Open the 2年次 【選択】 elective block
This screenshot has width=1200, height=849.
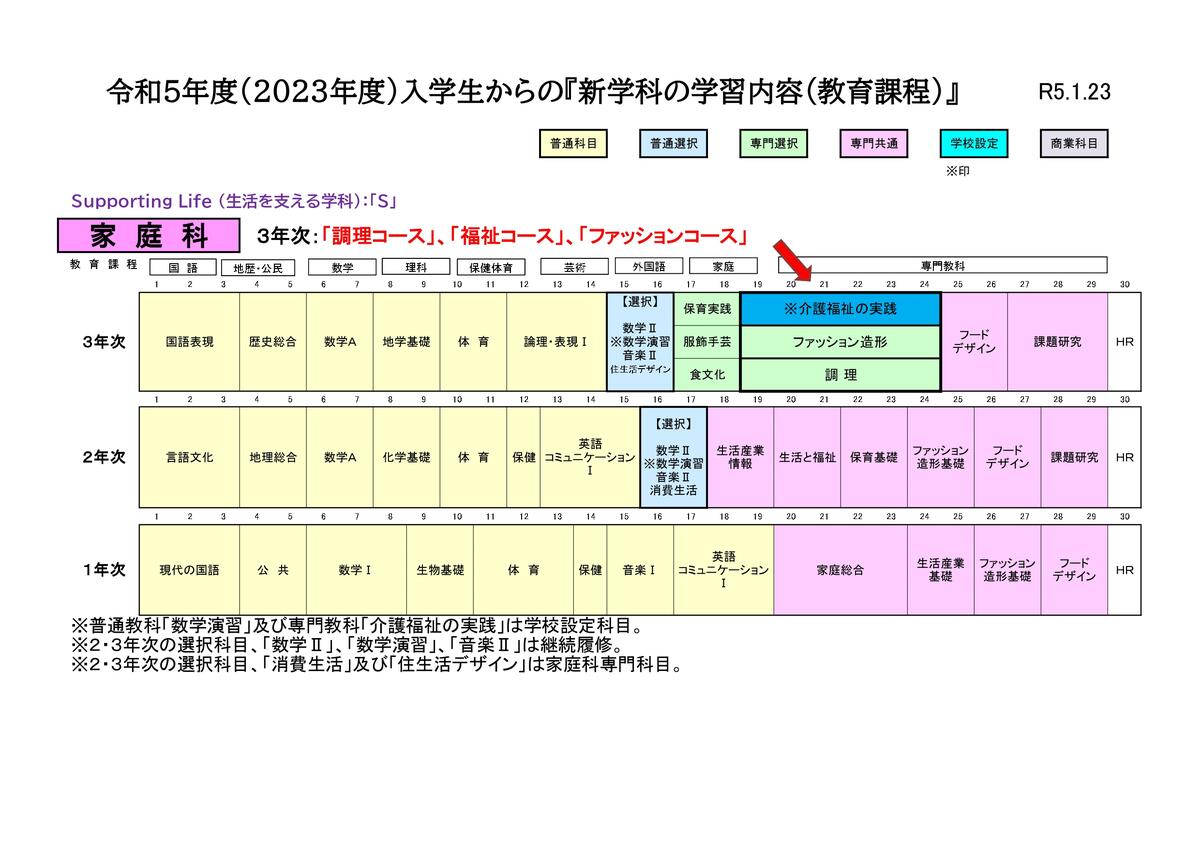point(673,457)
